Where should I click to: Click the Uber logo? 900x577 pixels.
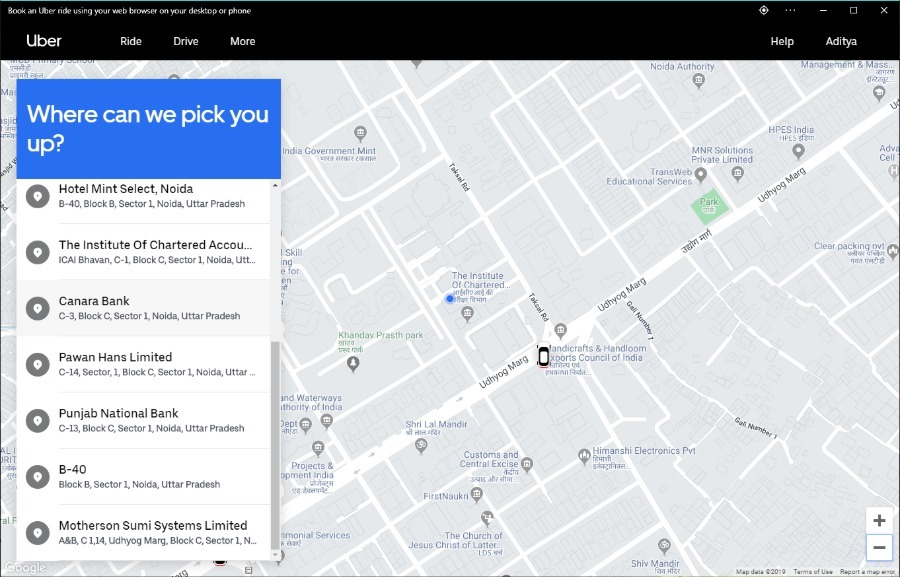point(44,41)
